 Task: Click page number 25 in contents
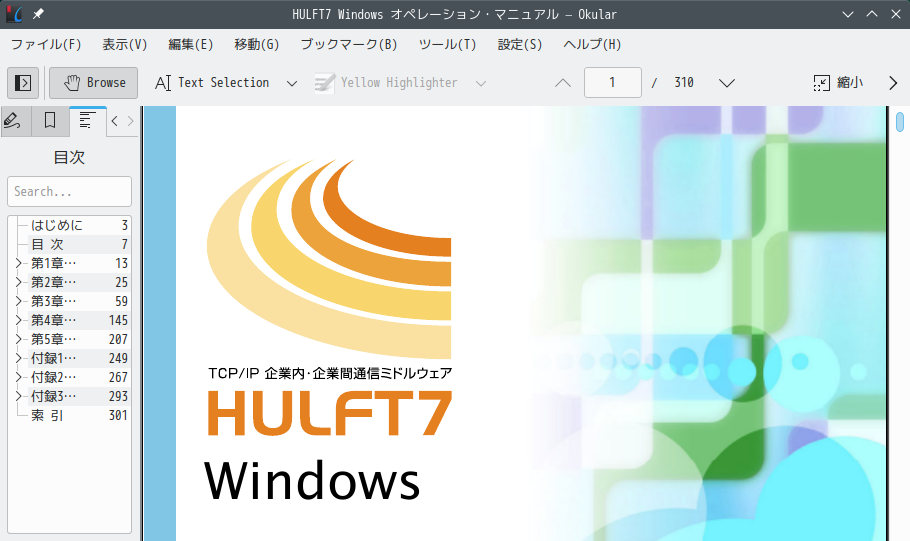121,282
